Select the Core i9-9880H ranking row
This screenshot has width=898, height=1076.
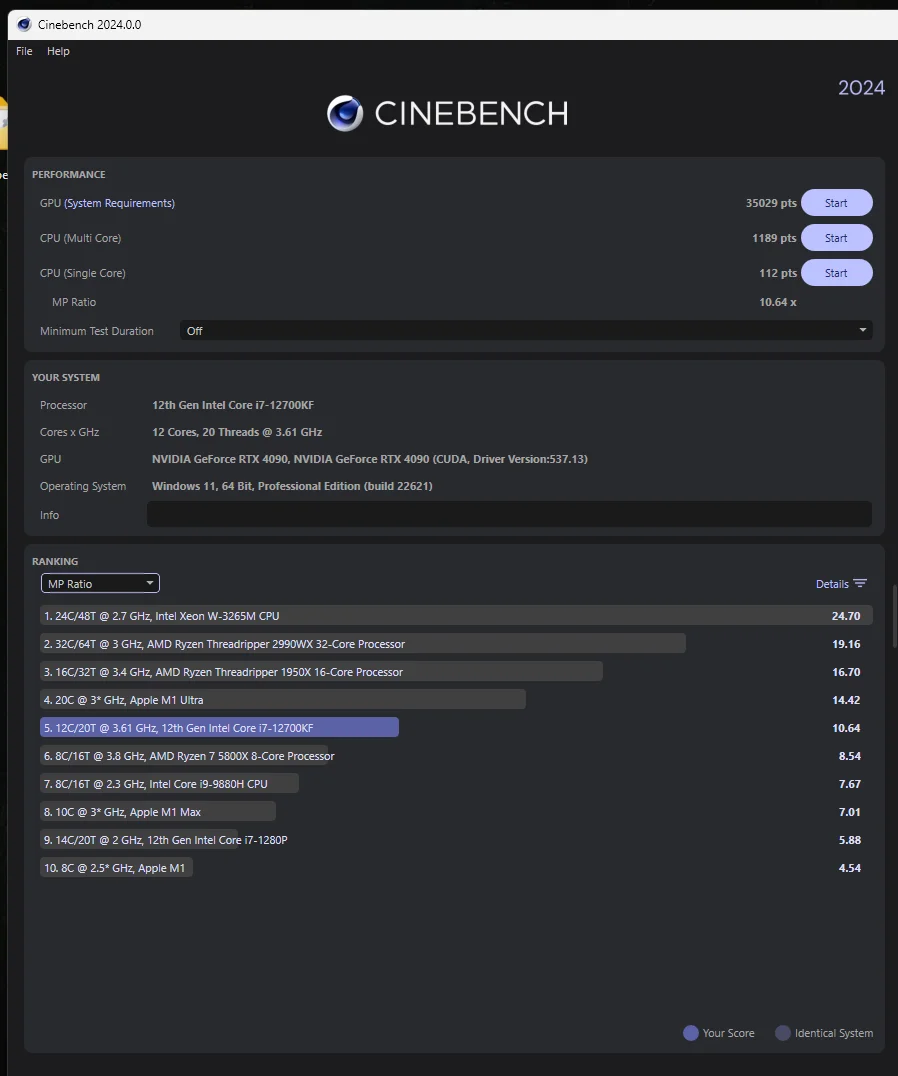coord(456,784)
